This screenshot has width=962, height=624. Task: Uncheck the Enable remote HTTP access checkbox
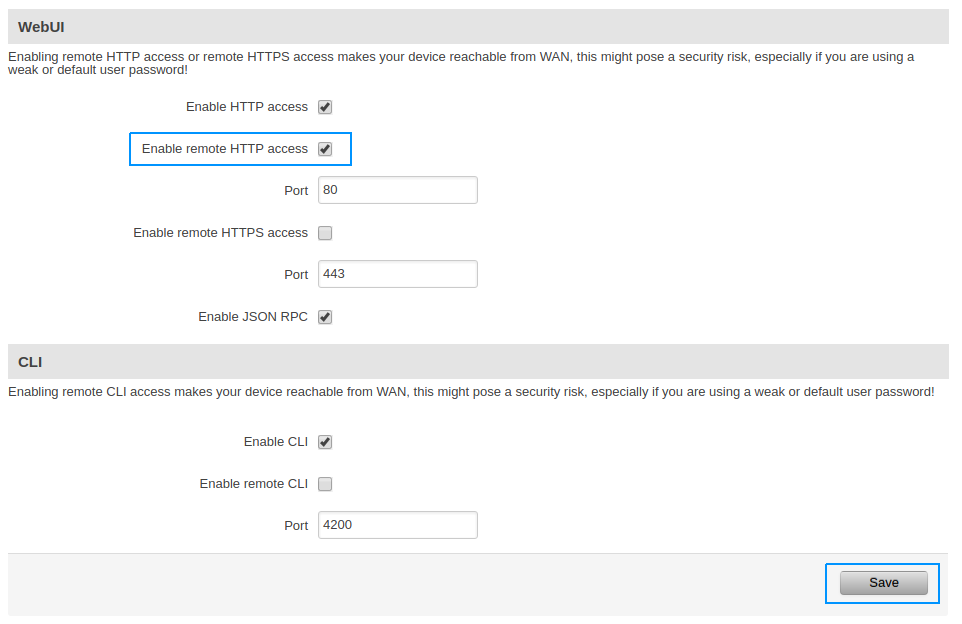pos(325,149)
